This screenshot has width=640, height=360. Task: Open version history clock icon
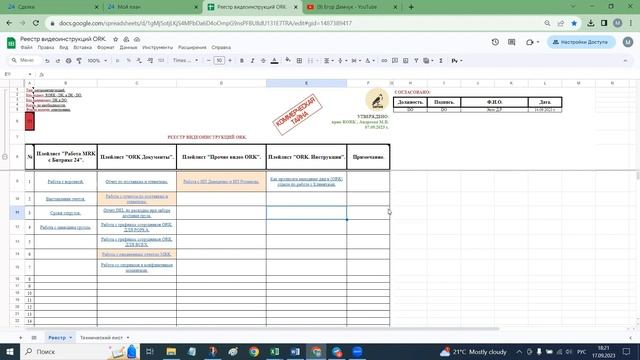click(x=495, y=42)
